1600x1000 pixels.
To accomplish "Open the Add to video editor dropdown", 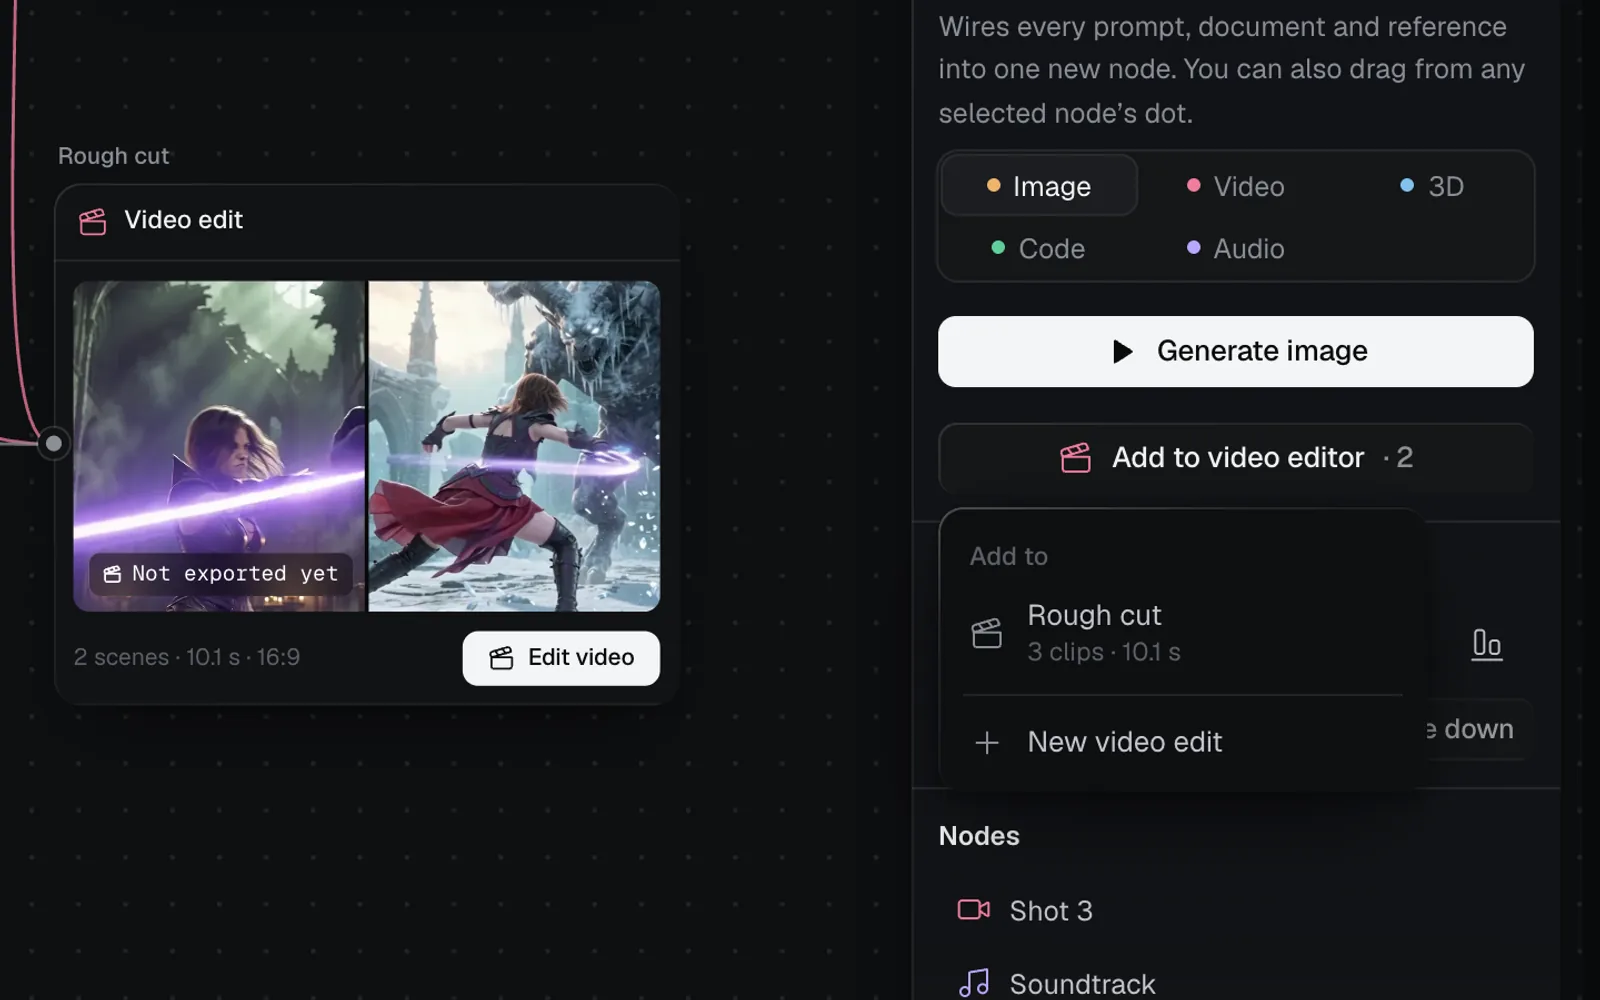I will point(1235,458).
